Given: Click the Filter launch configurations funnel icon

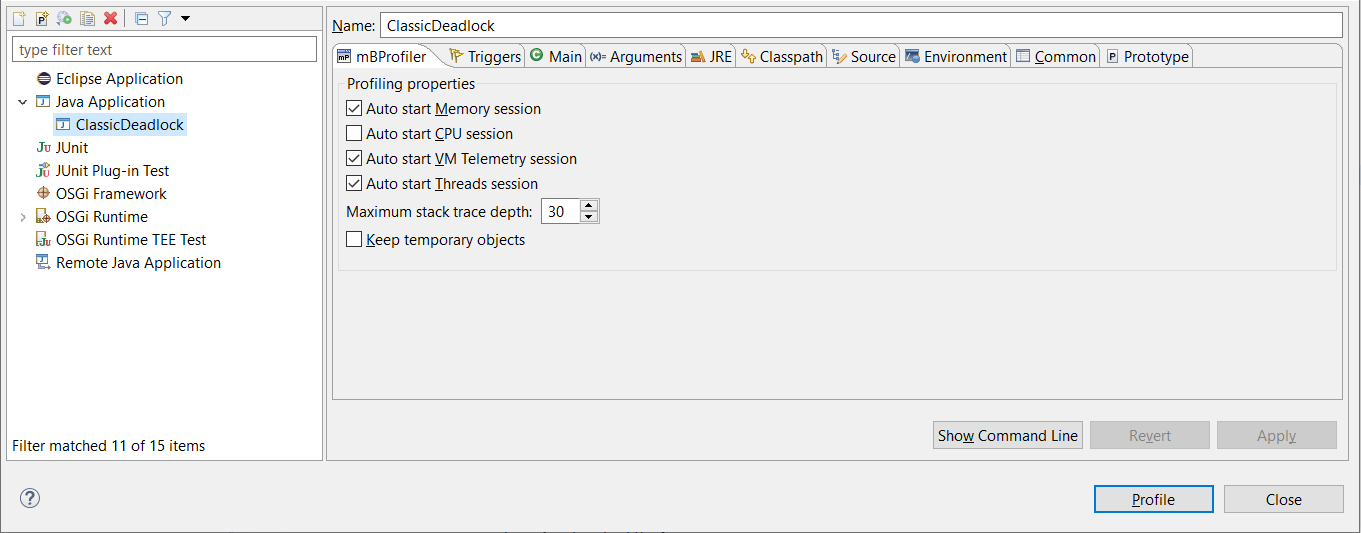Looking at the screenshot, I should (165, 18).
